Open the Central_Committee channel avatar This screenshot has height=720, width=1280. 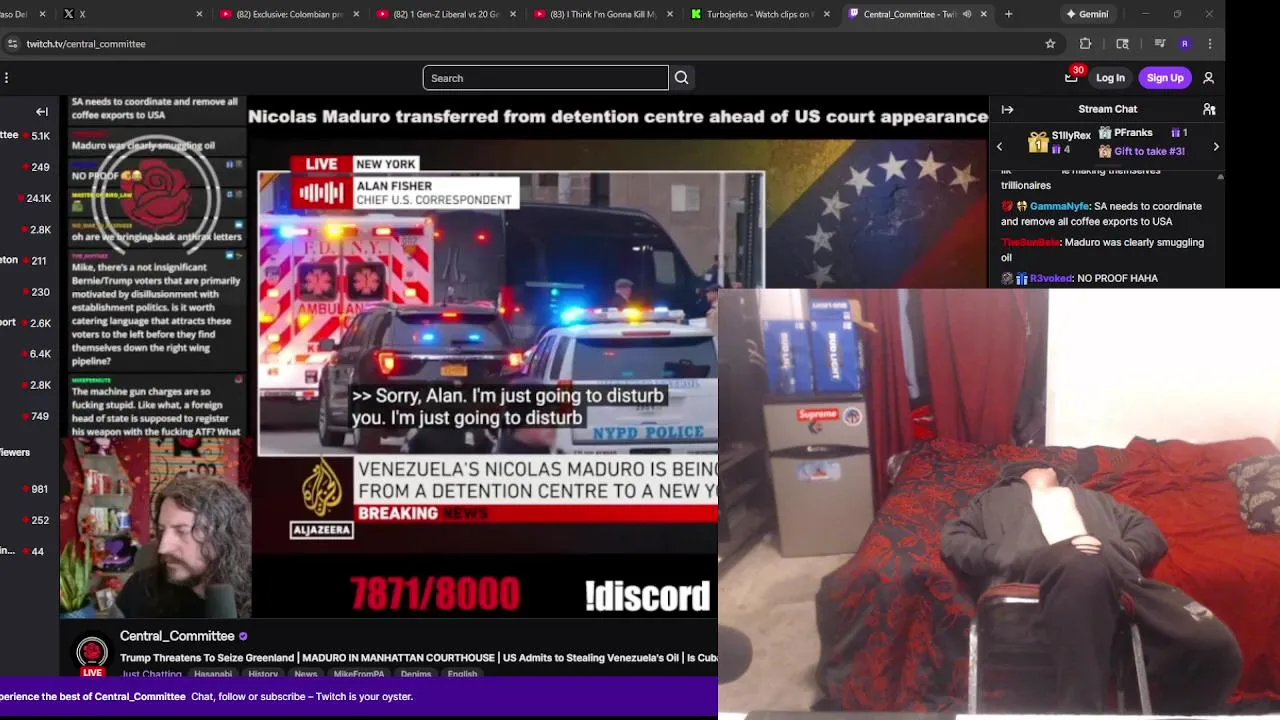tap(92, 652)
